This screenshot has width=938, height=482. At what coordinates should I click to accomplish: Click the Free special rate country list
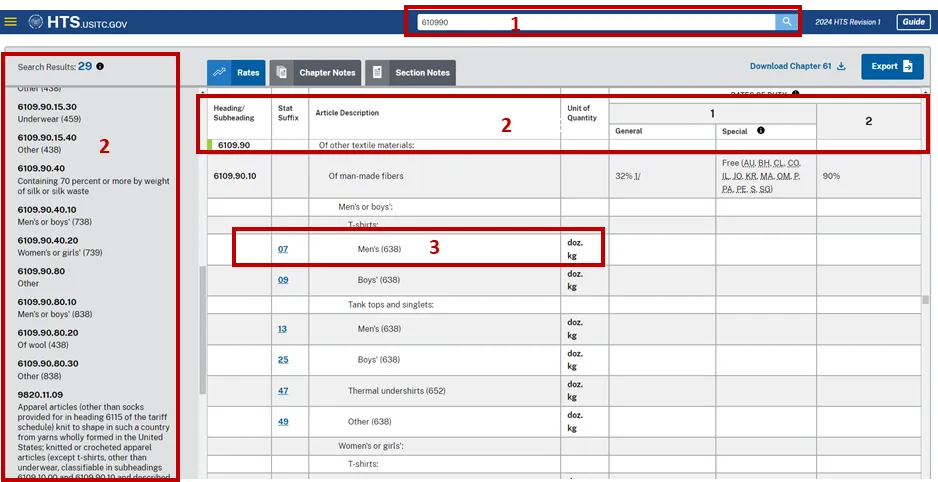[761, 176]
